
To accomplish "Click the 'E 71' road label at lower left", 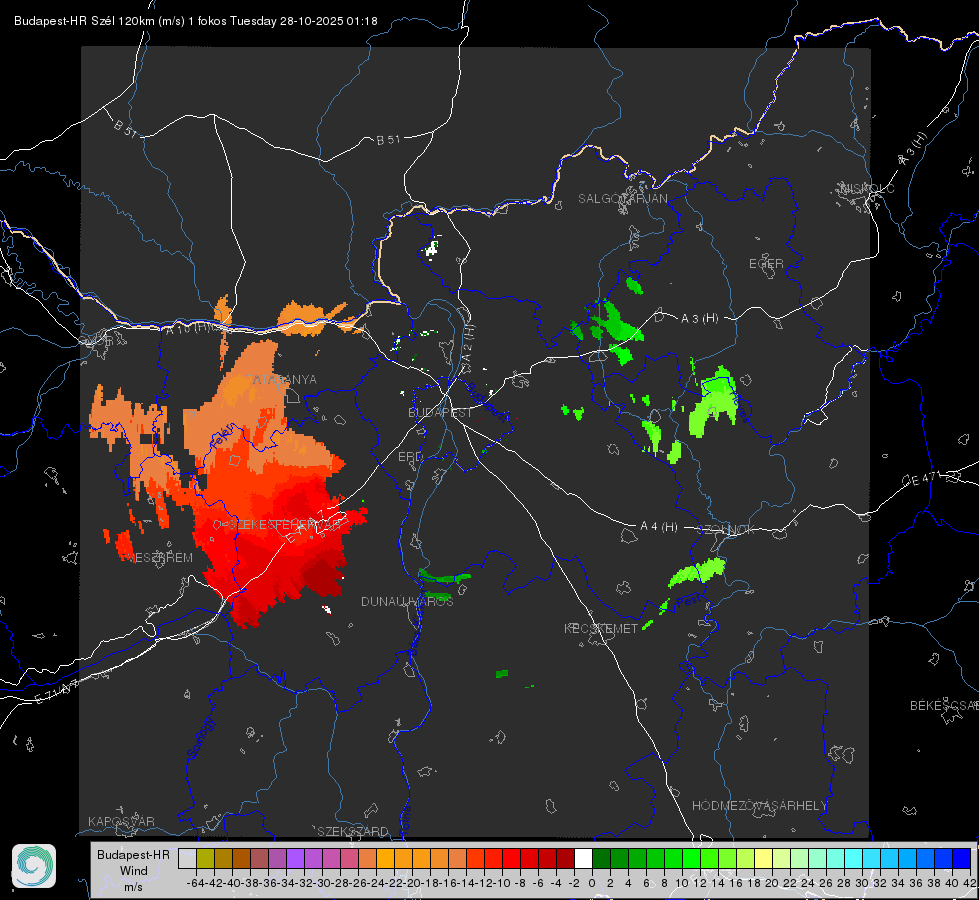I will (x=57, y=691).
